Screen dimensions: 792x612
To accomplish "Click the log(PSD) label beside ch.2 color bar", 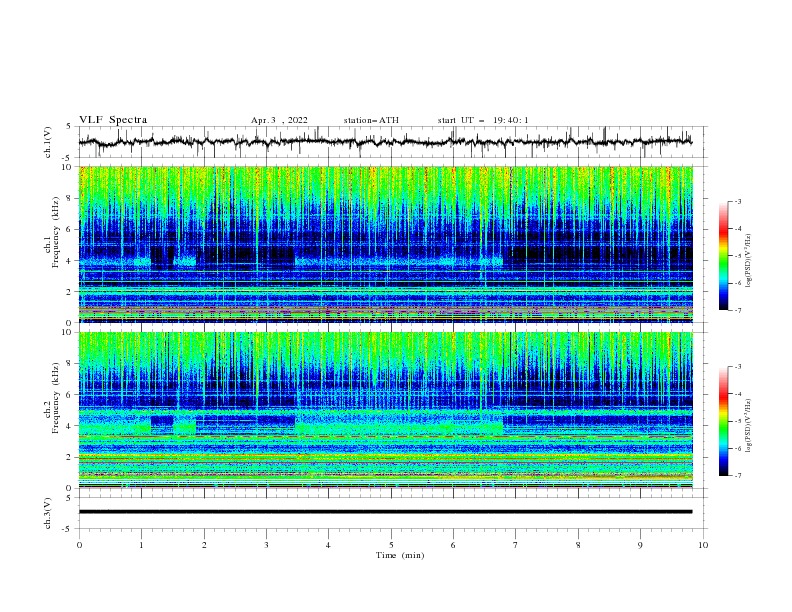I will 749,425.
